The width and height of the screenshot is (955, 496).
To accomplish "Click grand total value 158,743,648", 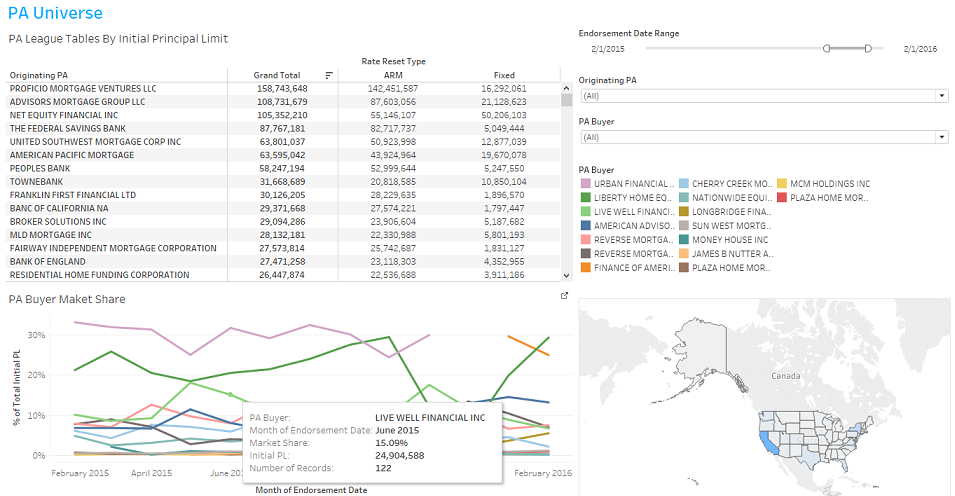I will coord(282,89).
